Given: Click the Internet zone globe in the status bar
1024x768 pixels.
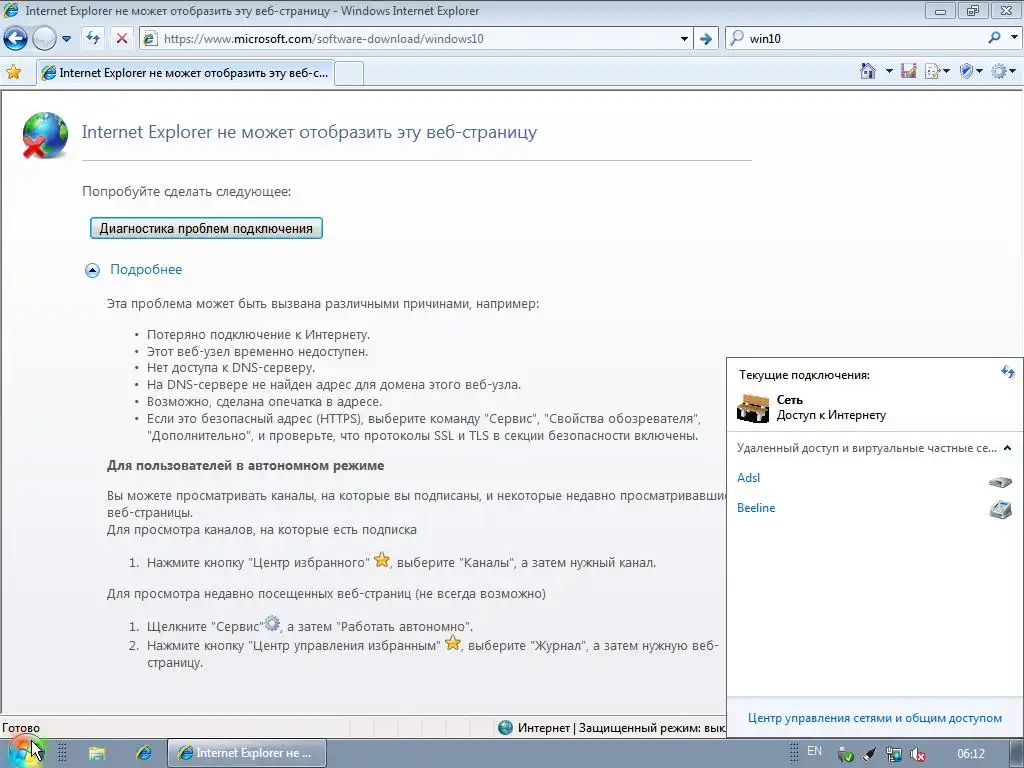Looking at the screenshot, I should (x=505, y=728).
